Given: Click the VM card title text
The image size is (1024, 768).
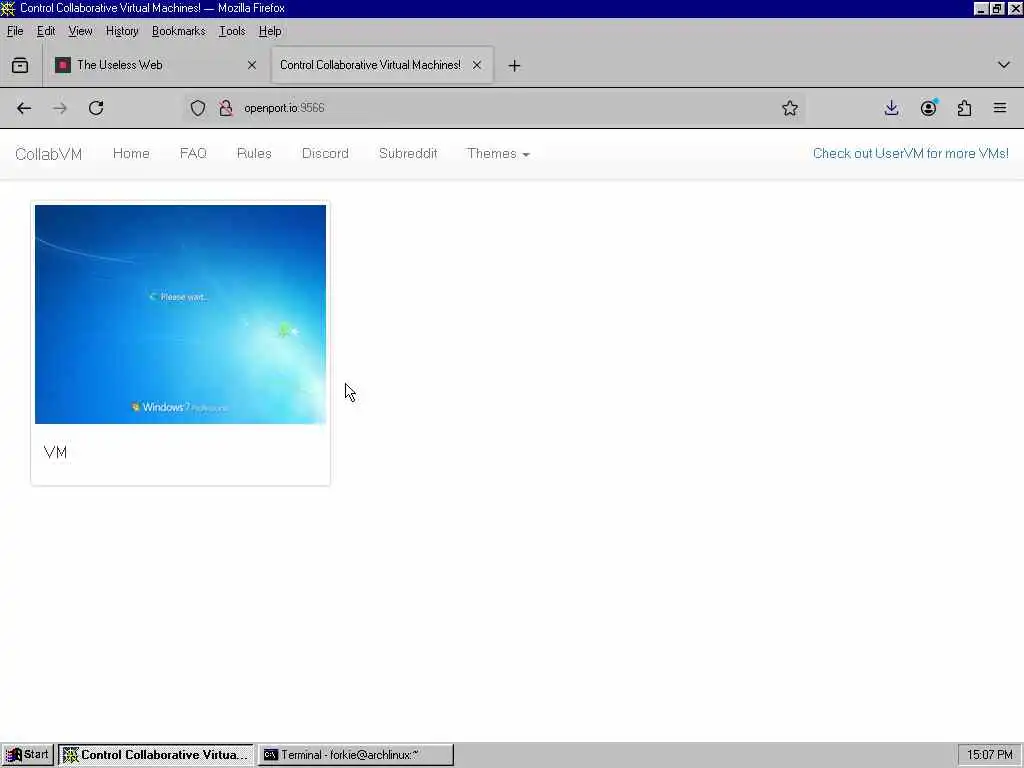Looking at the screenshot, I should click(56, 453).
